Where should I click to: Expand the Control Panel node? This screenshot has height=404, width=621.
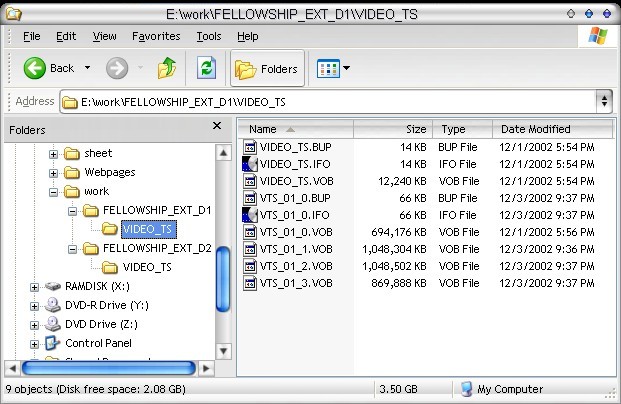click(34, 344)
